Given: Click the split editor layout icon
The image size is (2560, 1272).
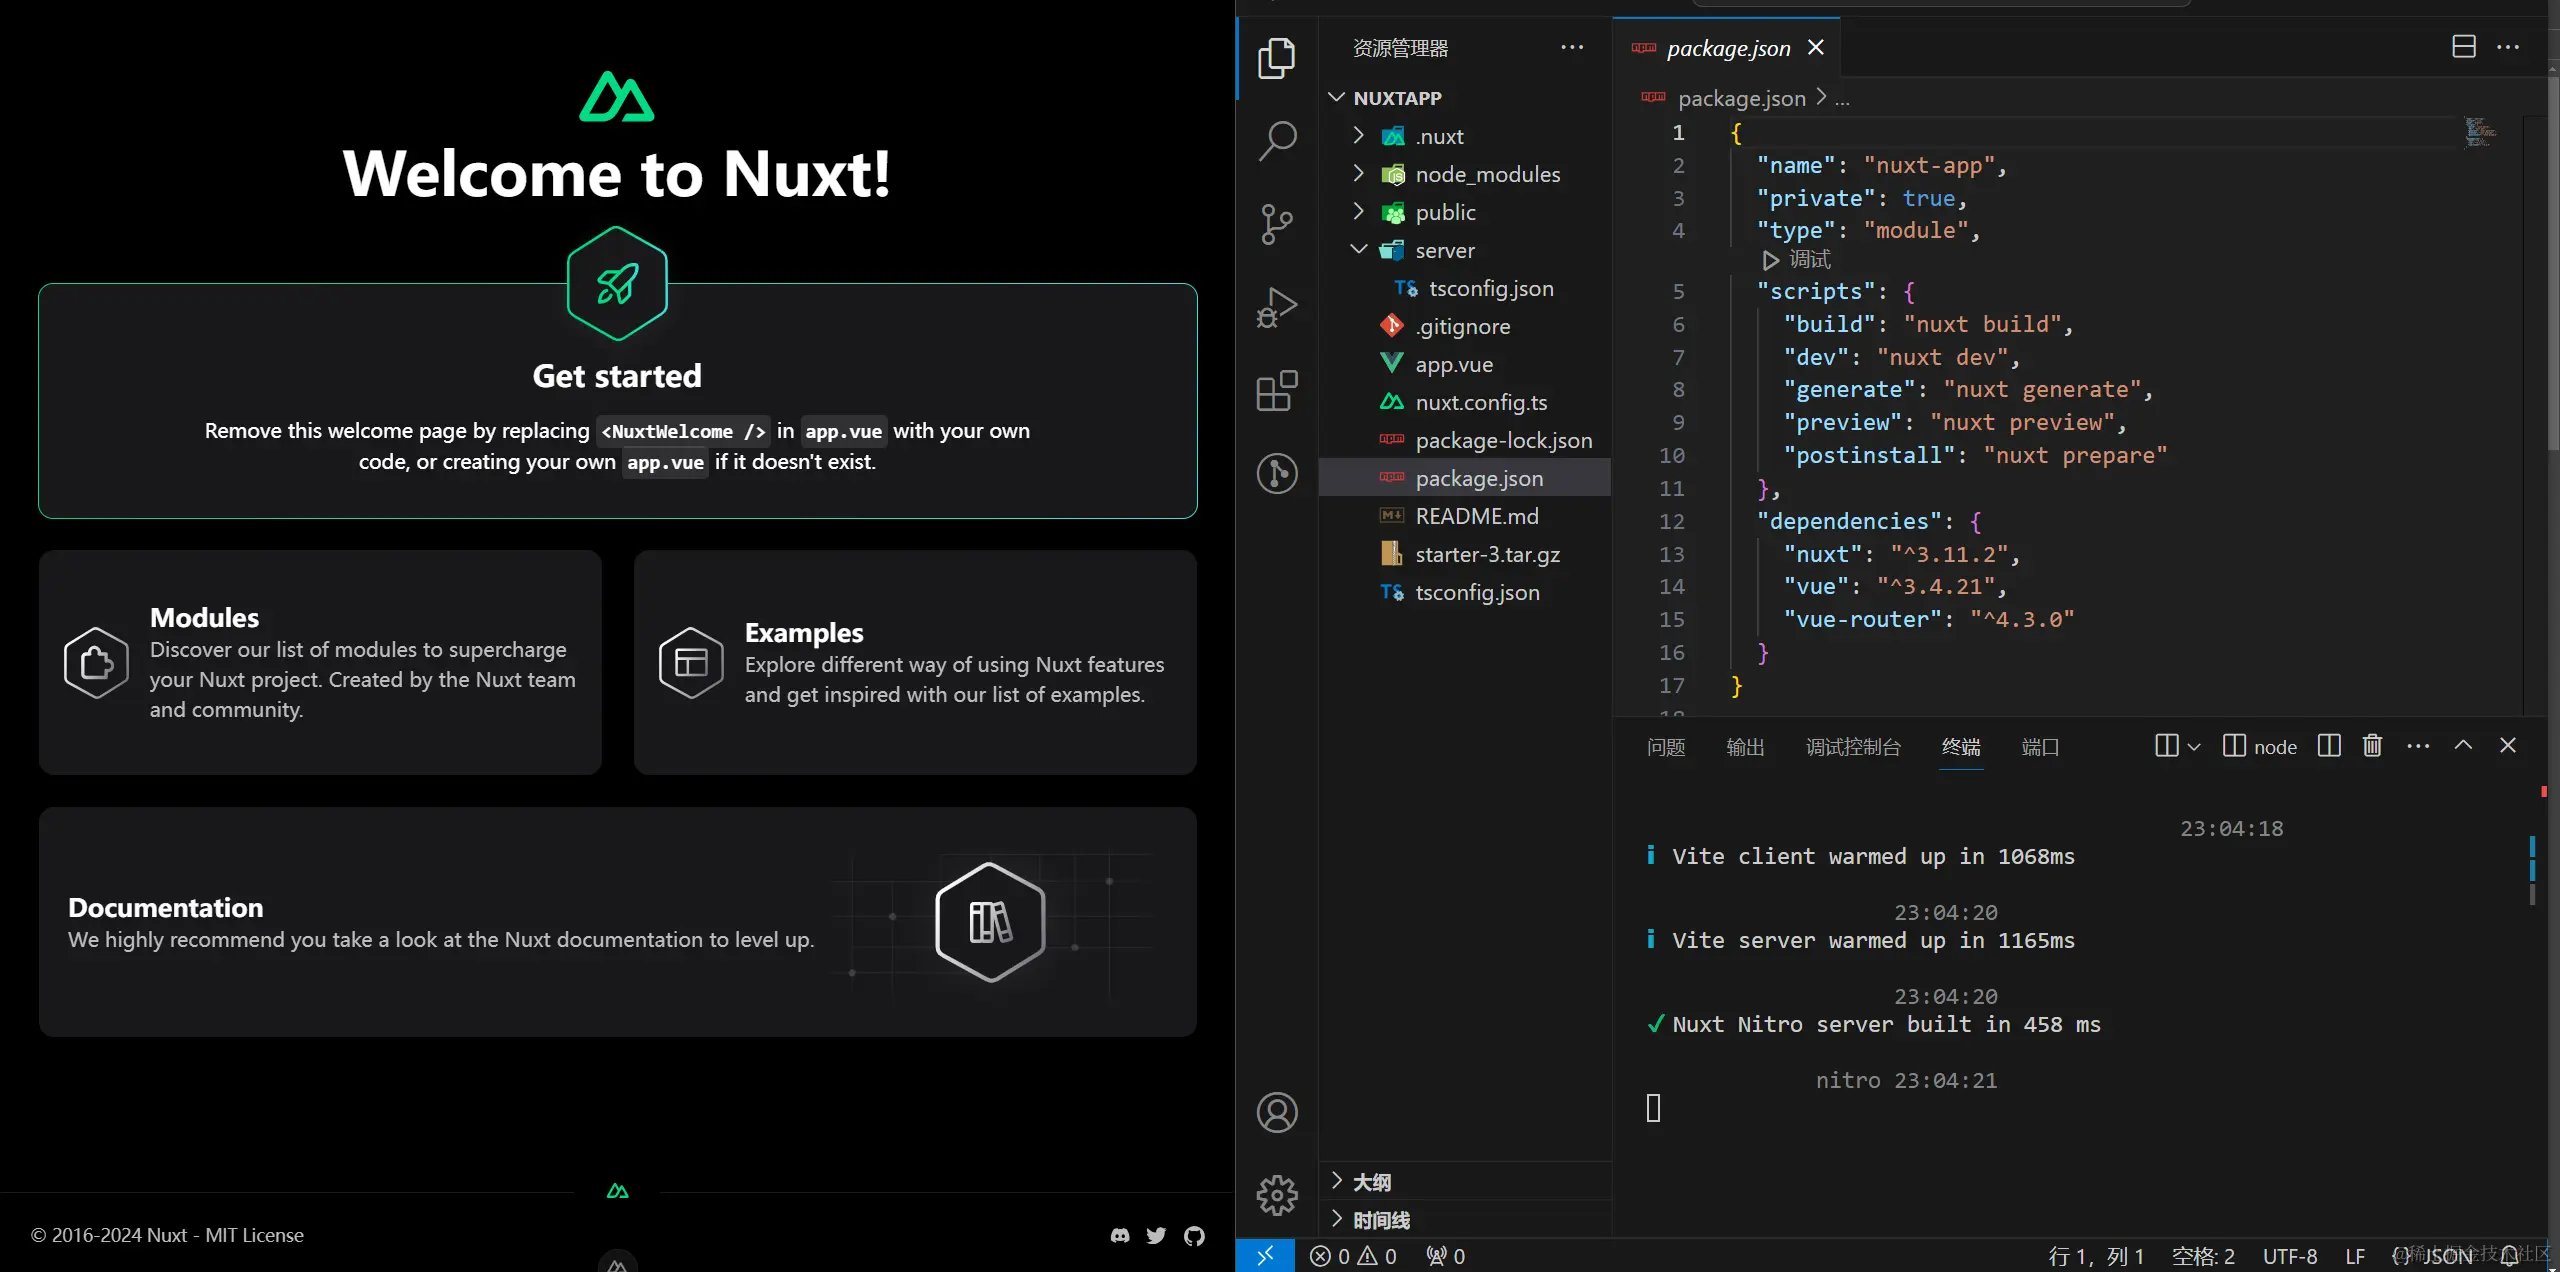Looking at the screenshot, I should (2464, 47).
